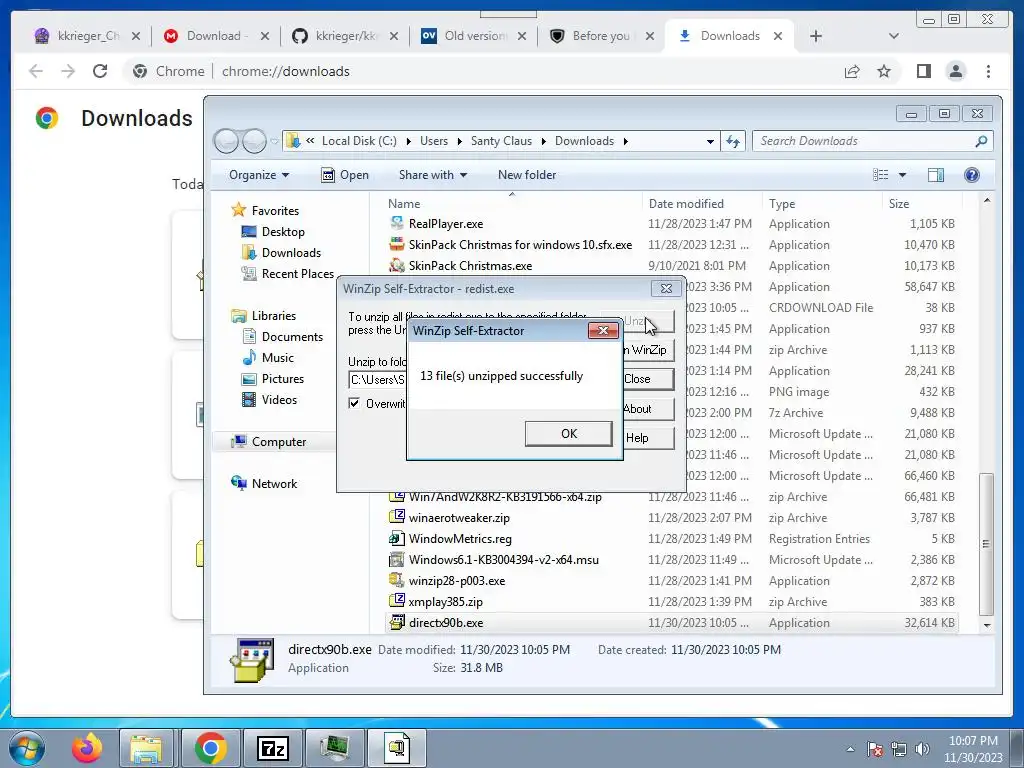Open the address bar history dropdown

(x=711, y=141)
